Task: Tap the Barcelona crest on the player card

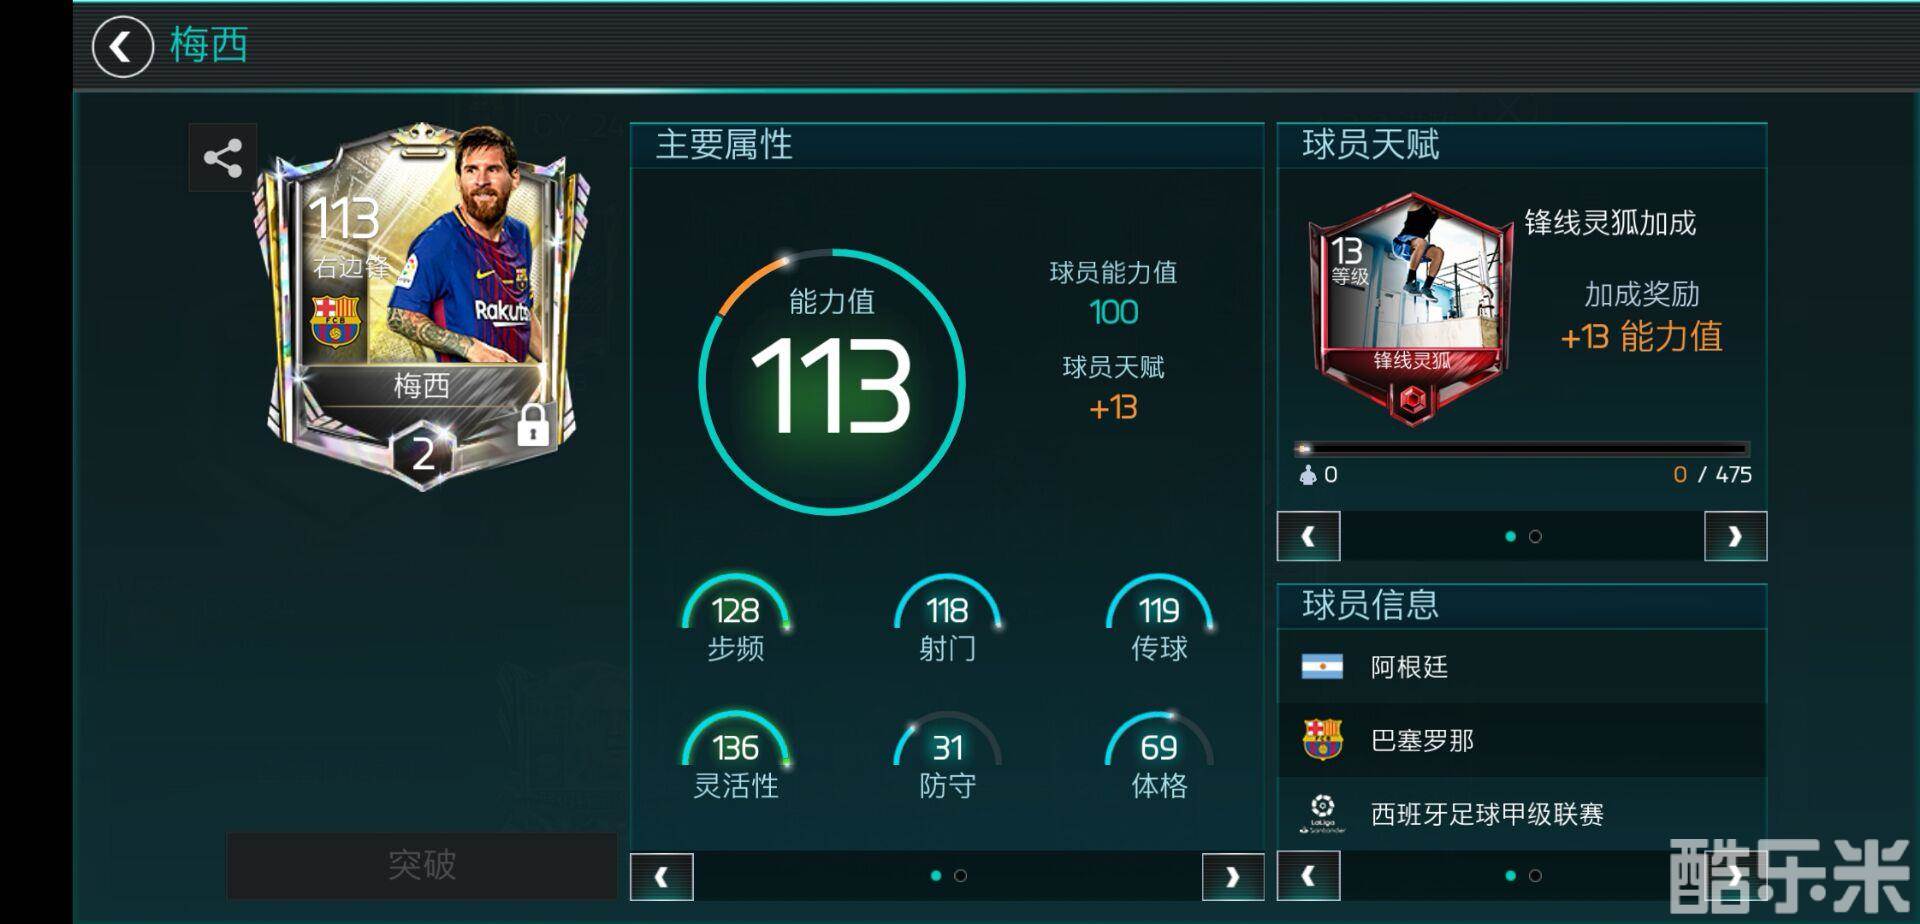Action: (x=335, y=320)
